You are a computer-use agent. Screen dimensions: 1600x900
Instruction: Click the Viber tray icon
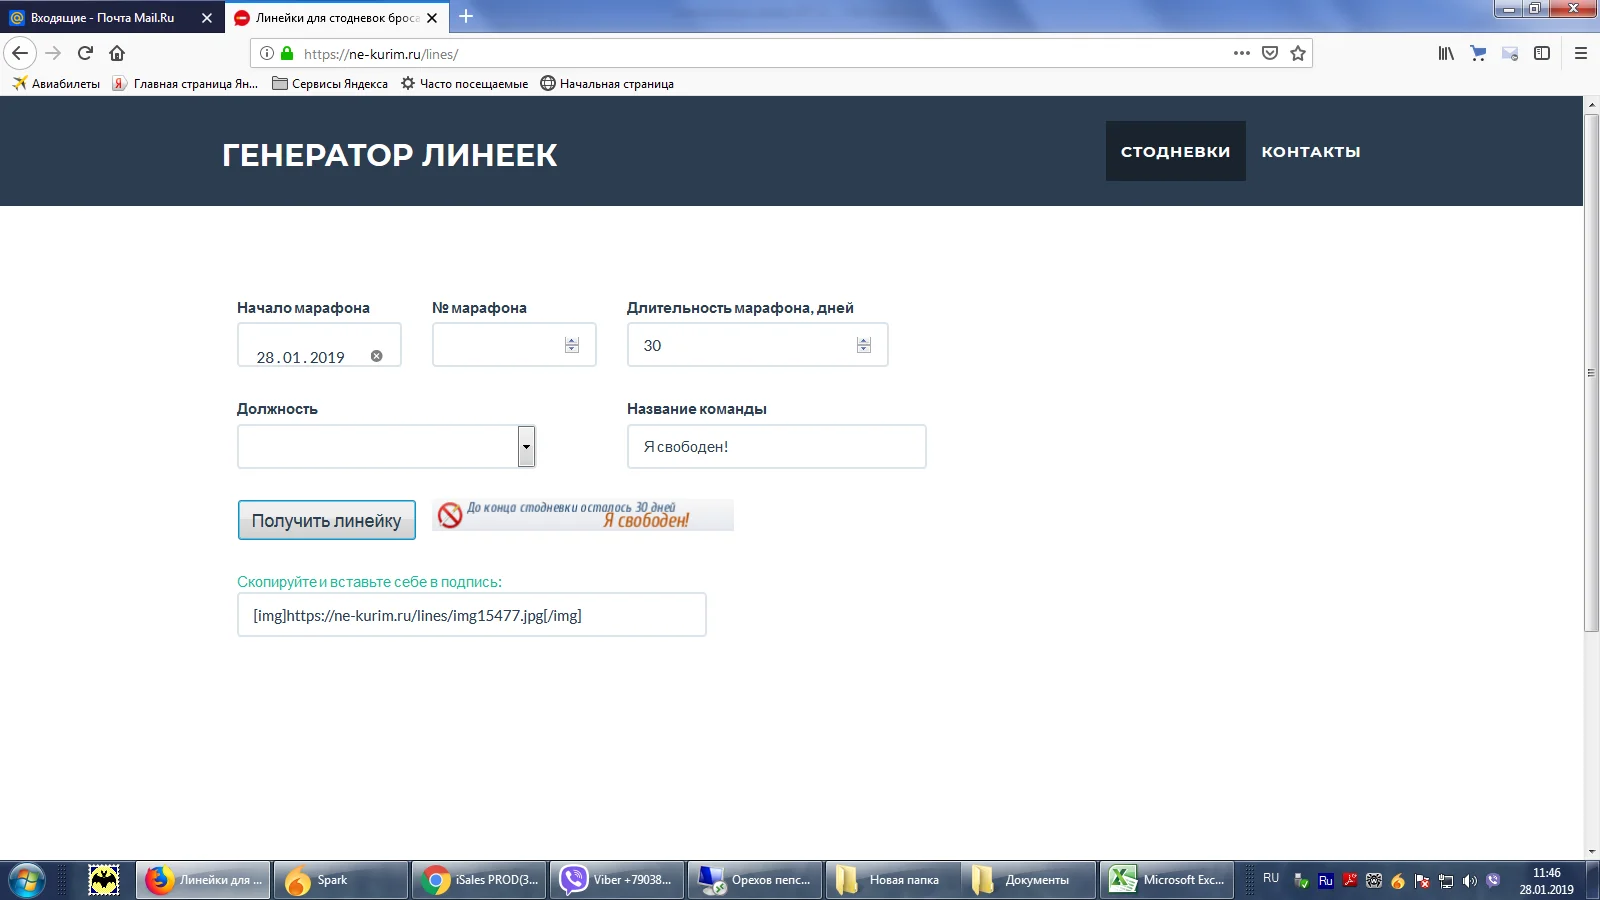click(x=1494, y=881)
